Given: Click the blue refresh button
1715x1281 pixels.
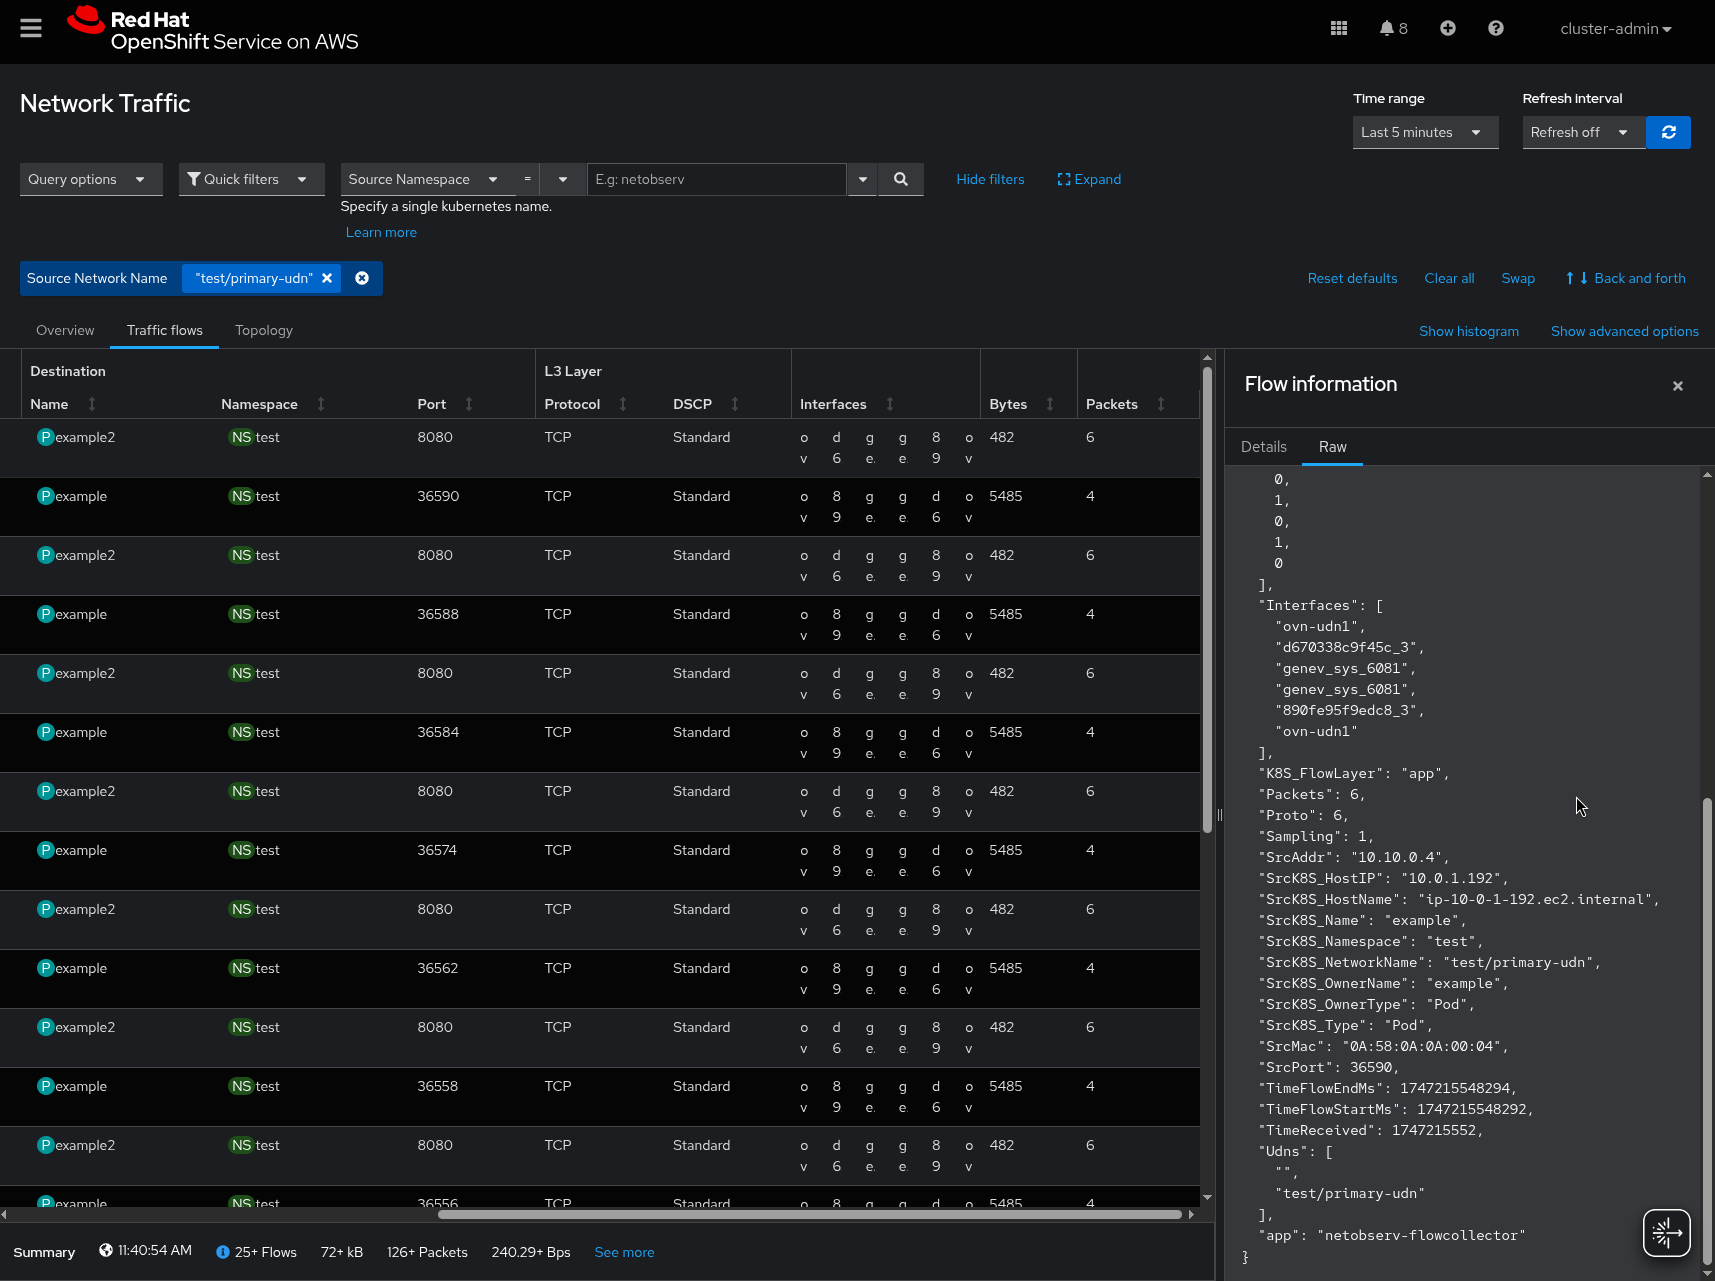Looking at the screenshot, I should click(1668, 132).
